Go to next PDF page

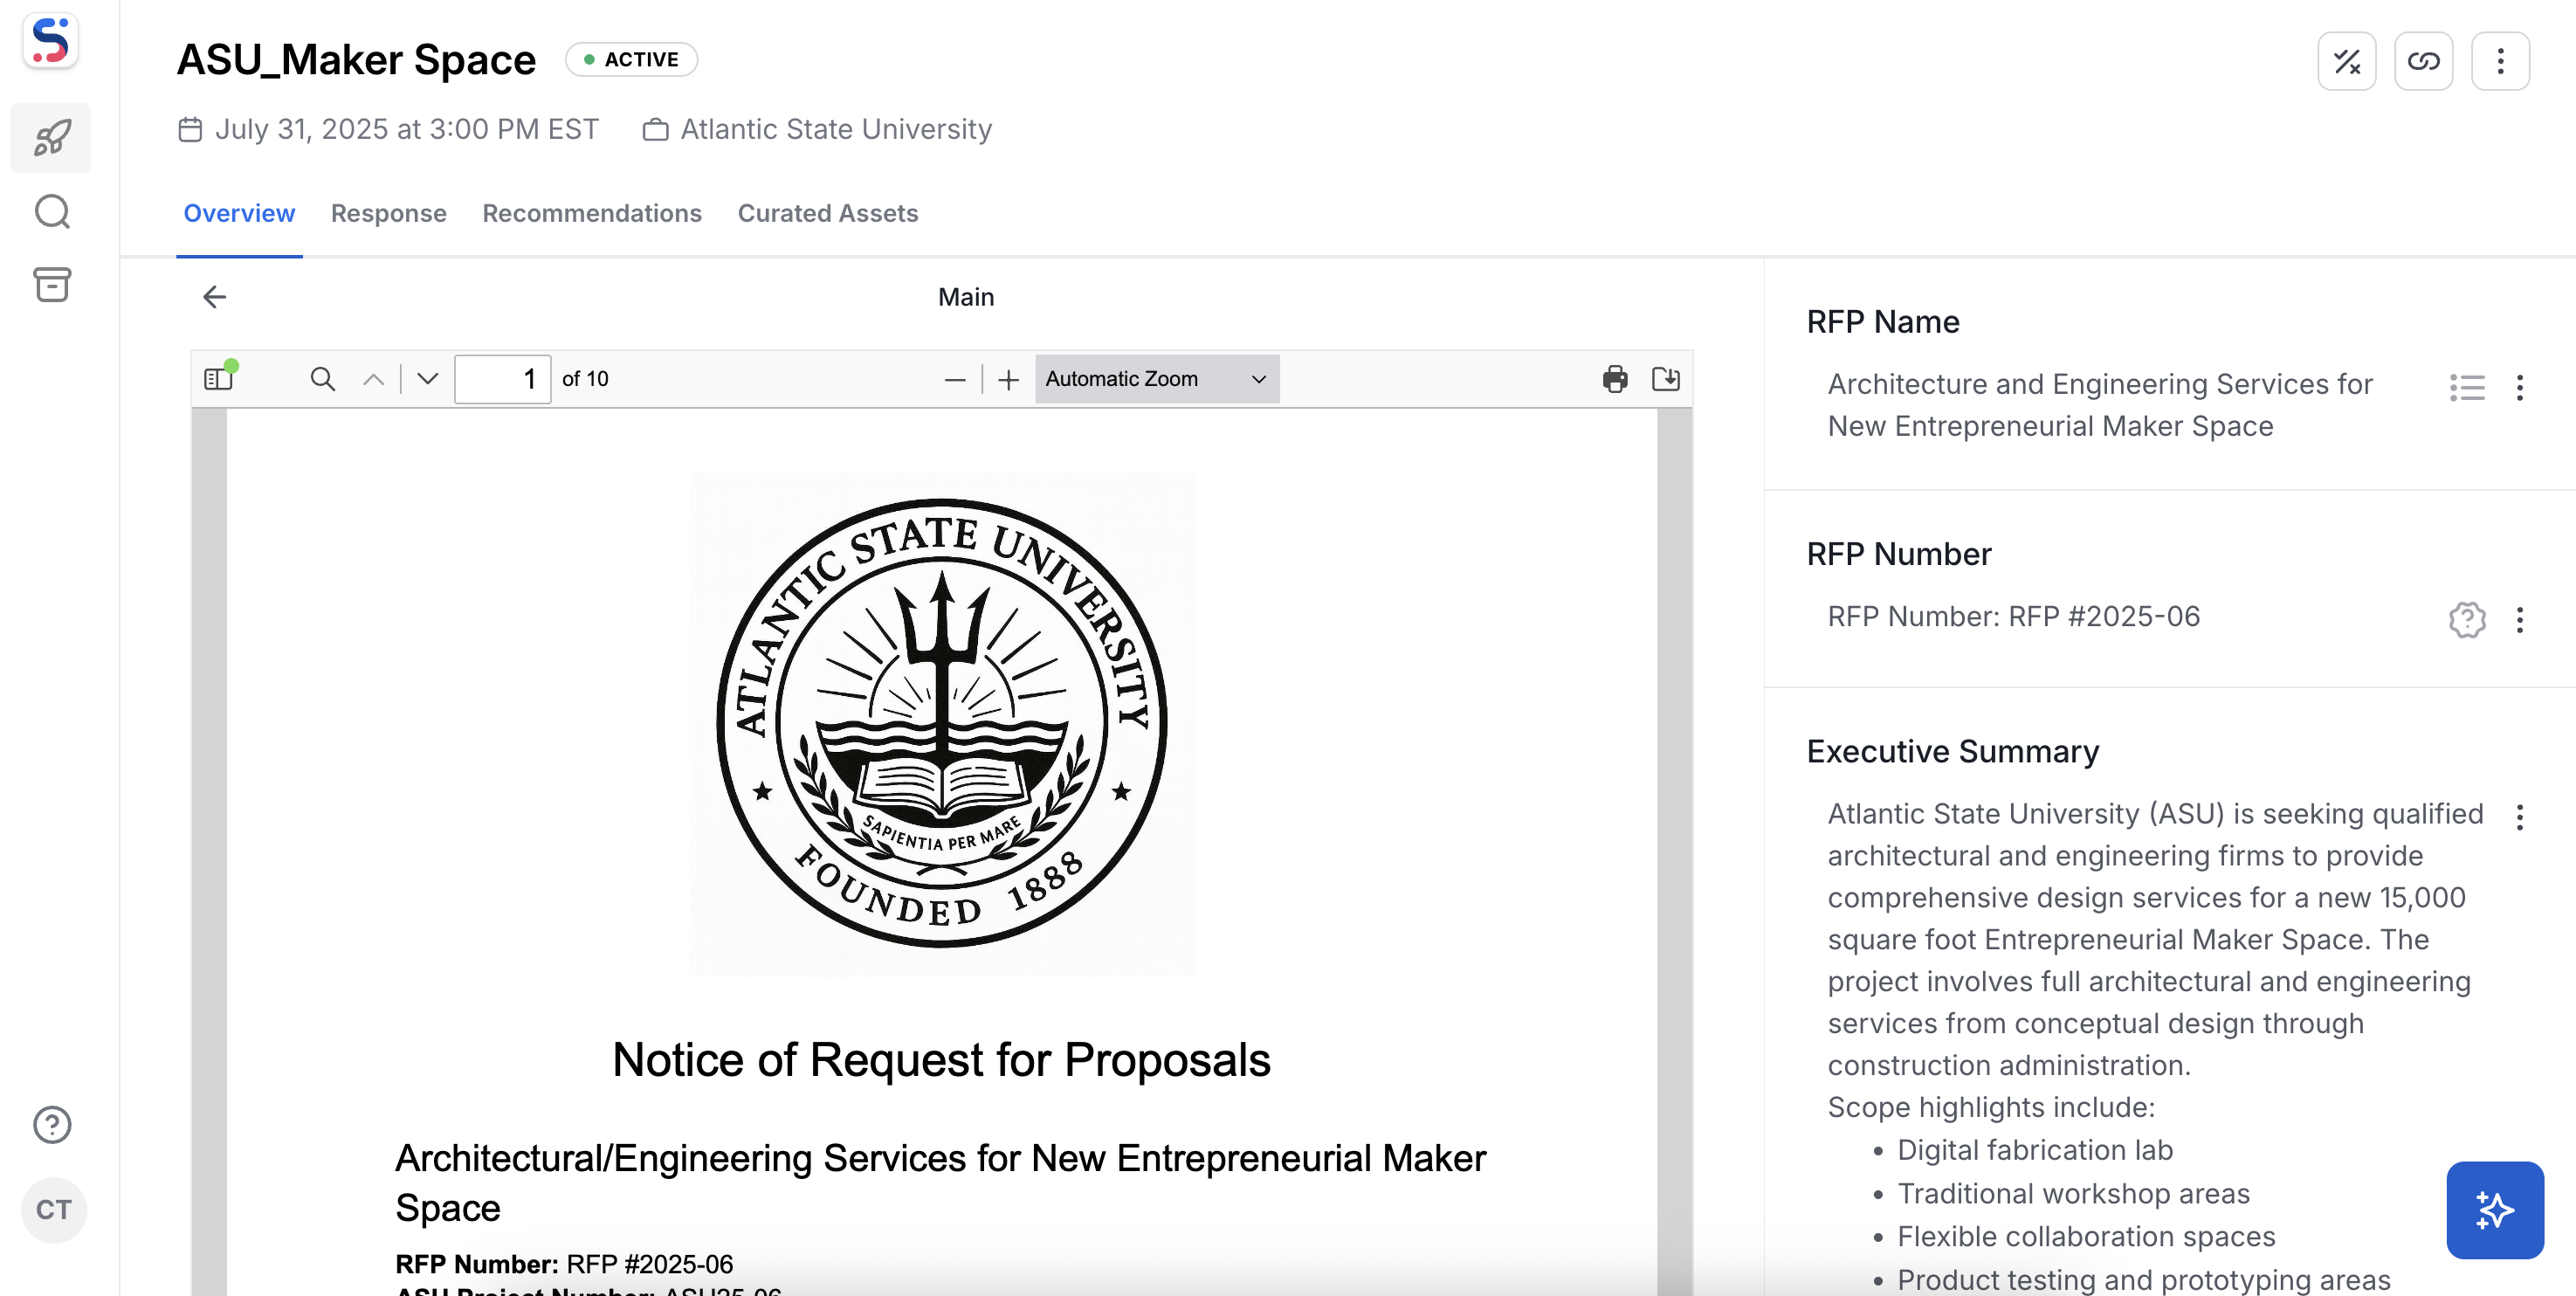coord(427,379)
